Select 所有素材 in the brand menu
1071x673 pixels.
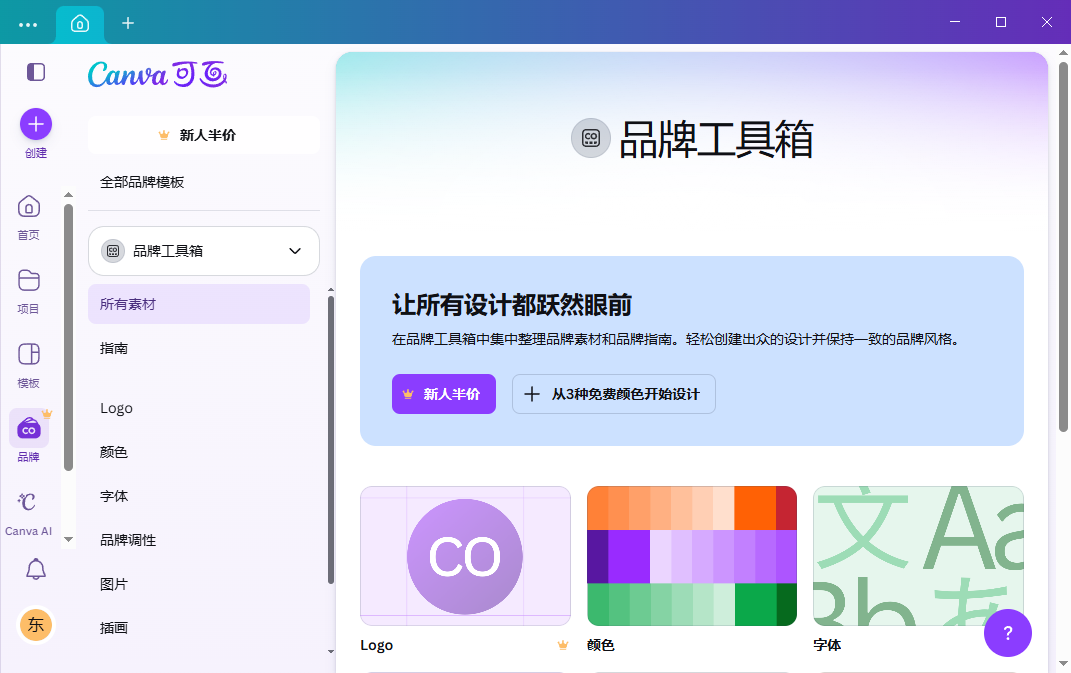tap(198, 304)
